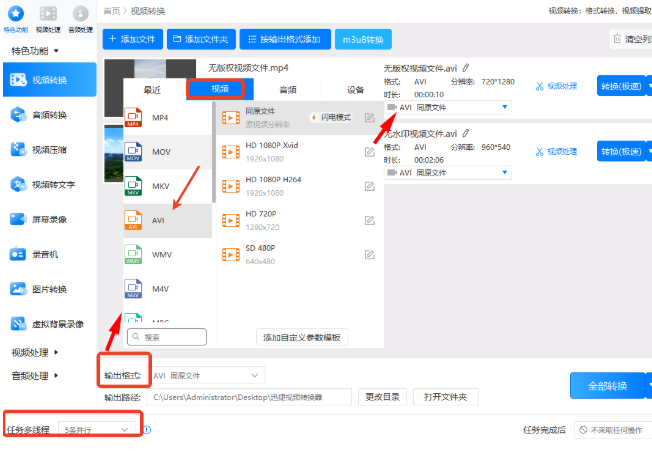Select the HD 720P preset
This screenshot has width=652, height=451.
(299, 220)
